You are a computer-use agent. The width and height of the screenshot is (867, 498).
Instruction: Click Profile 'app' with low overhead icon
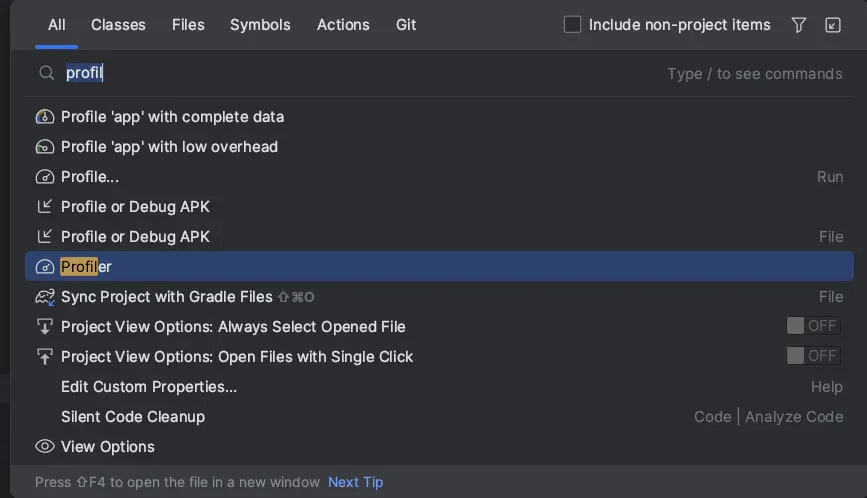coord(45,147)
